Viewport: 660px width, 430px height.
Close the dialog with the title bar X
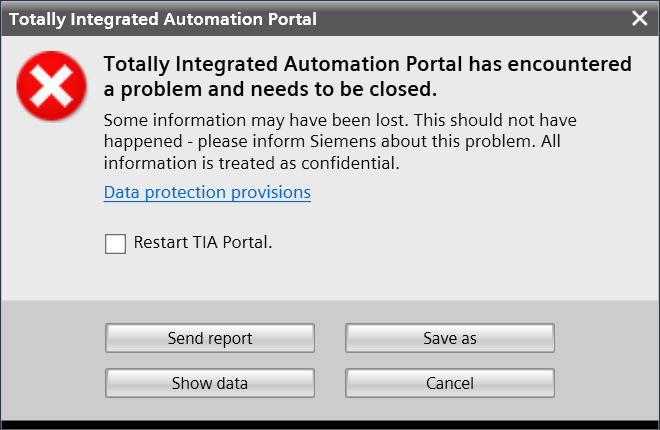640,18
